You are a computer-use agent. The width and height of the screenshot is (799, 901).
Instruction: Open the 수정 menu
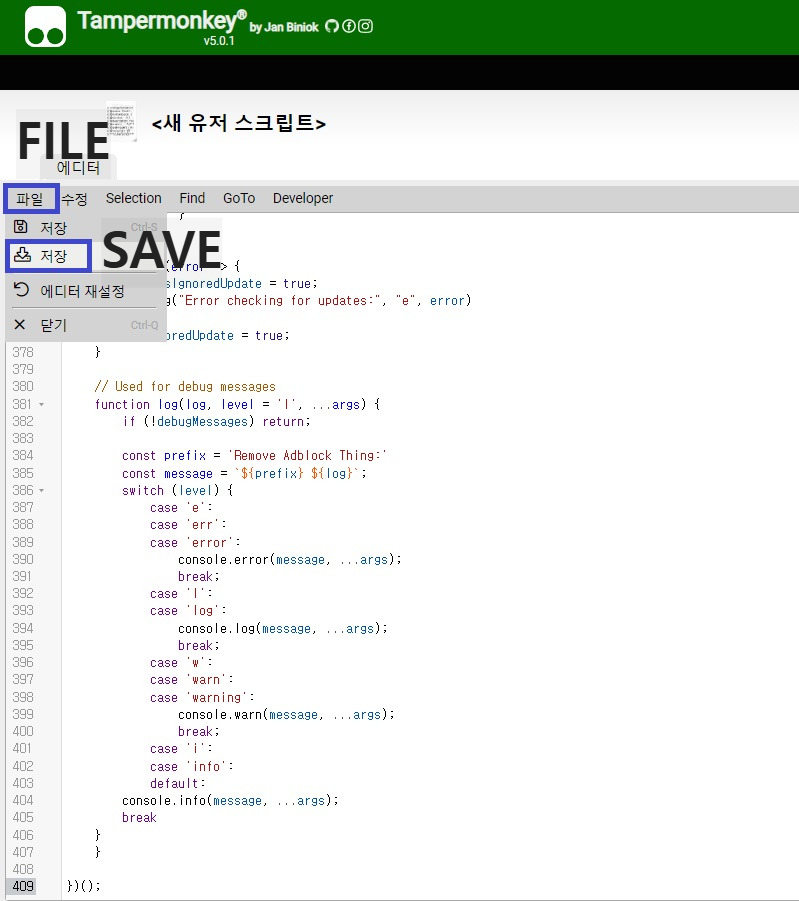tap(74, 199)
